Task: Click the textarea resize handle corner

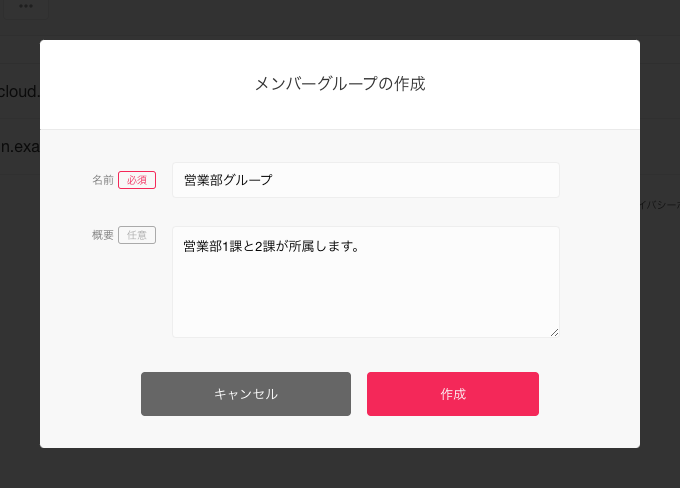Action: tap(554, 332)
